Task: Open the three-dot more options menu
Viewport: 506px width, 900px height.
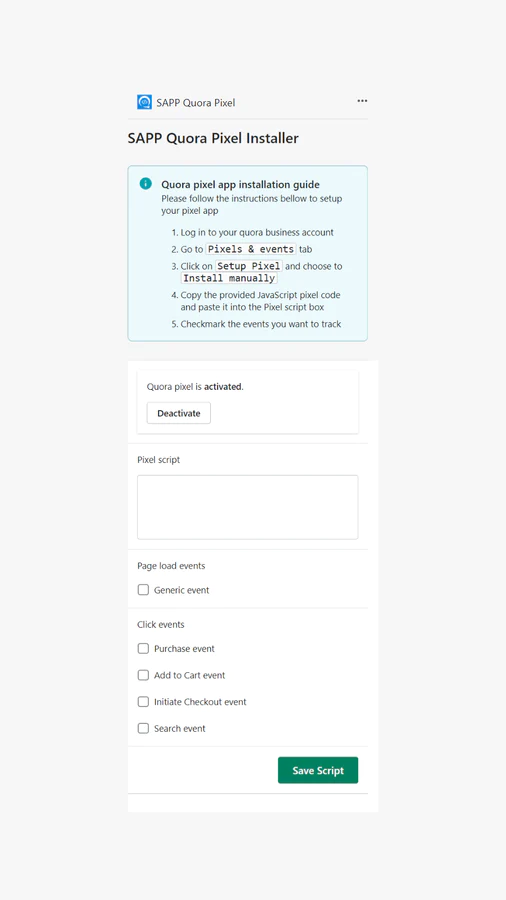Action: click(362, 101)
